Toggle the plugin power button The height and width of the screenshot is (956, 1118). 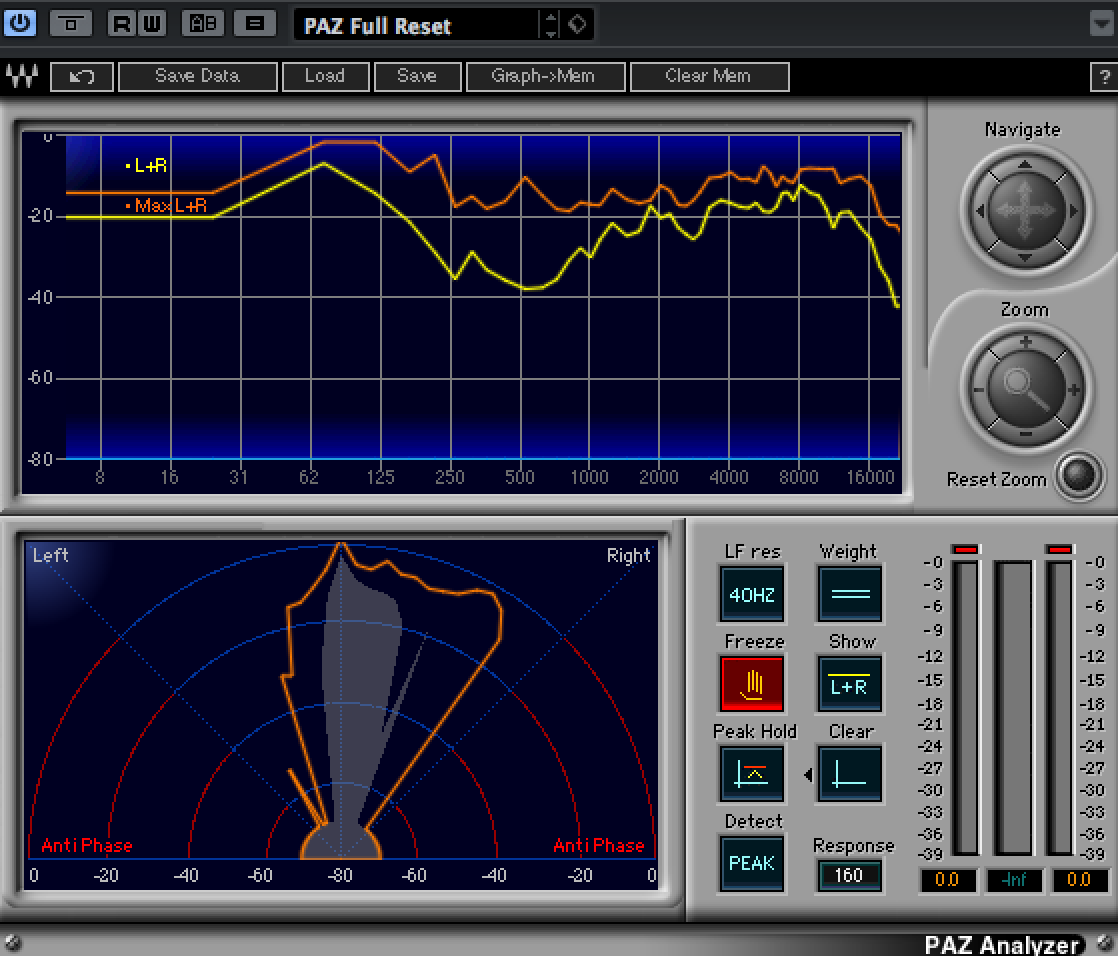pos(20,23)
